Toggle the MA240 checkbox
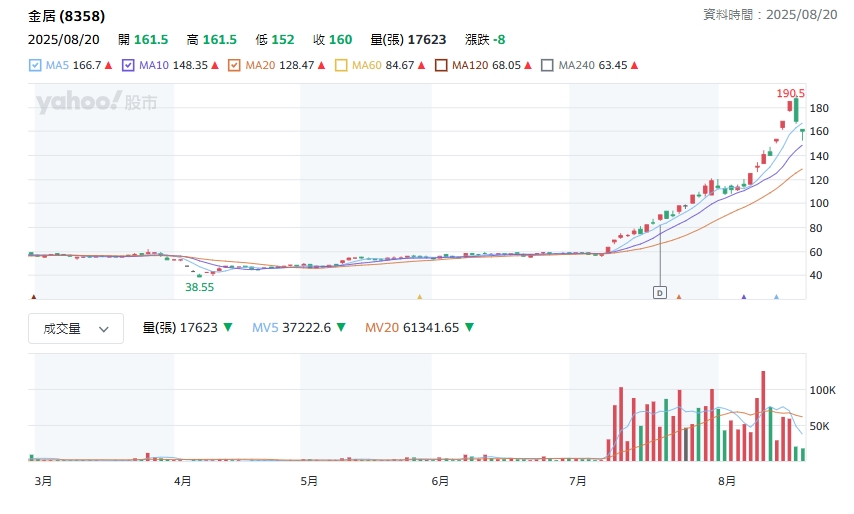This screenshot has width=854, height=514. tap(547, 65)
